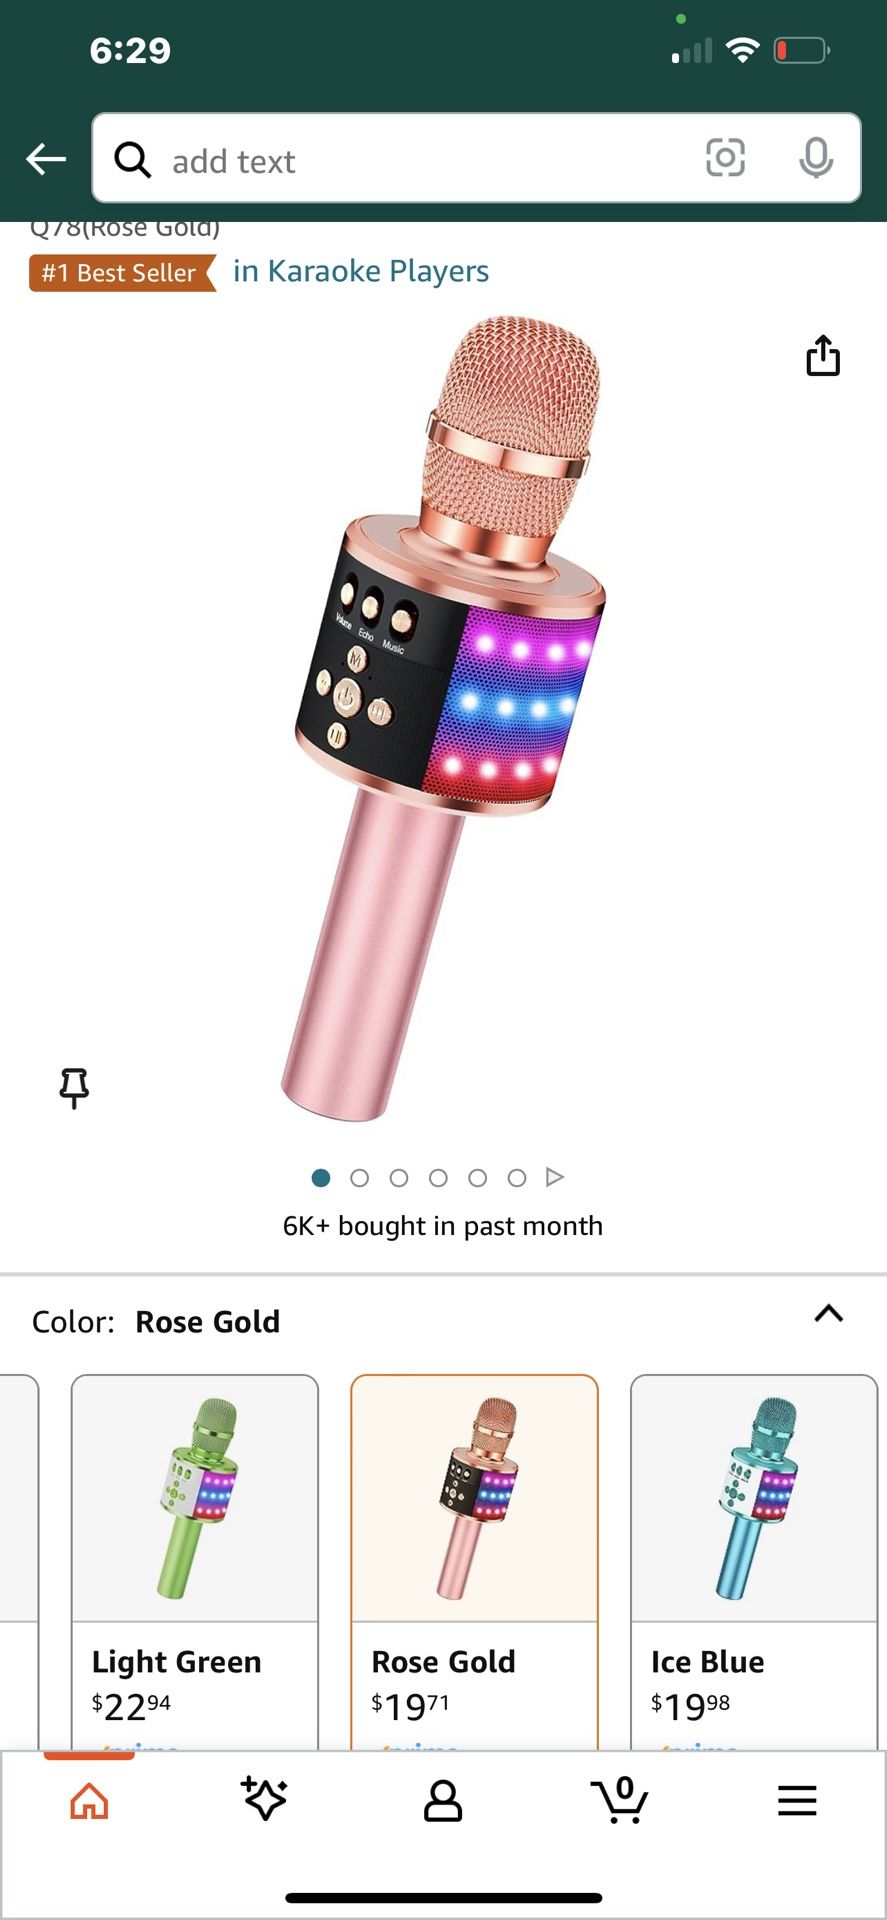
Task: Select the last image carousel dot
Action: coord(517,1178)
